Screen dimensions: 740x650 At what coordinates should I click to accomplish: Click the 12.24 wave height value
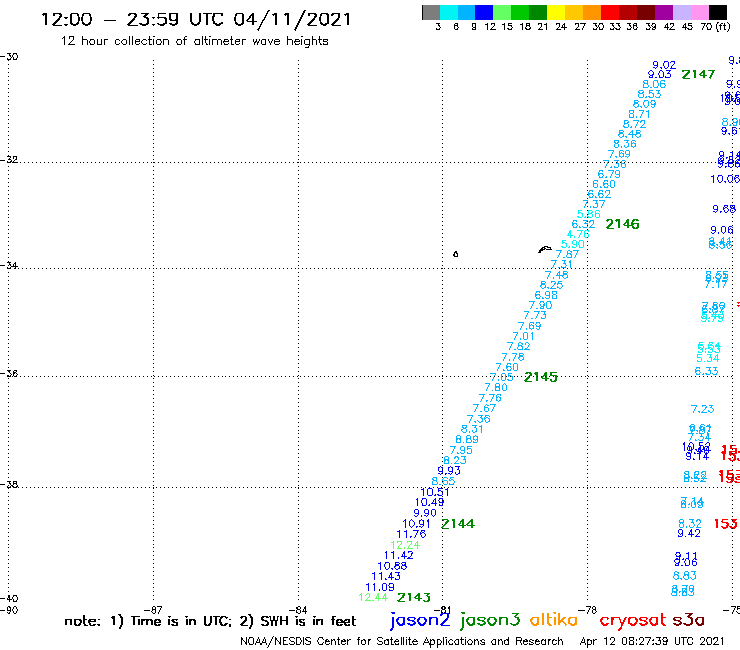(x=405, y=545)
